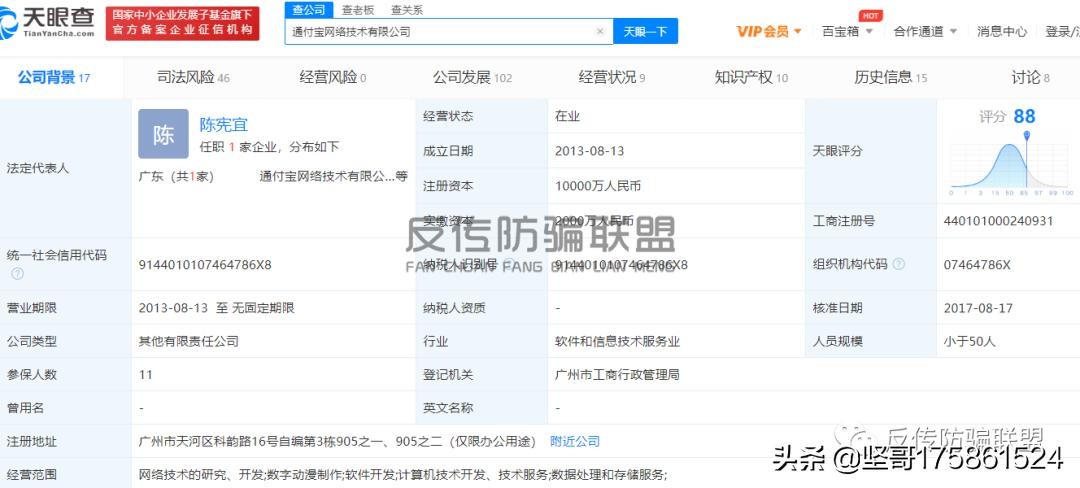Screen dimensions: 1080x488
Task: Open 消息中心 in the header
Action: (1001, 31)
